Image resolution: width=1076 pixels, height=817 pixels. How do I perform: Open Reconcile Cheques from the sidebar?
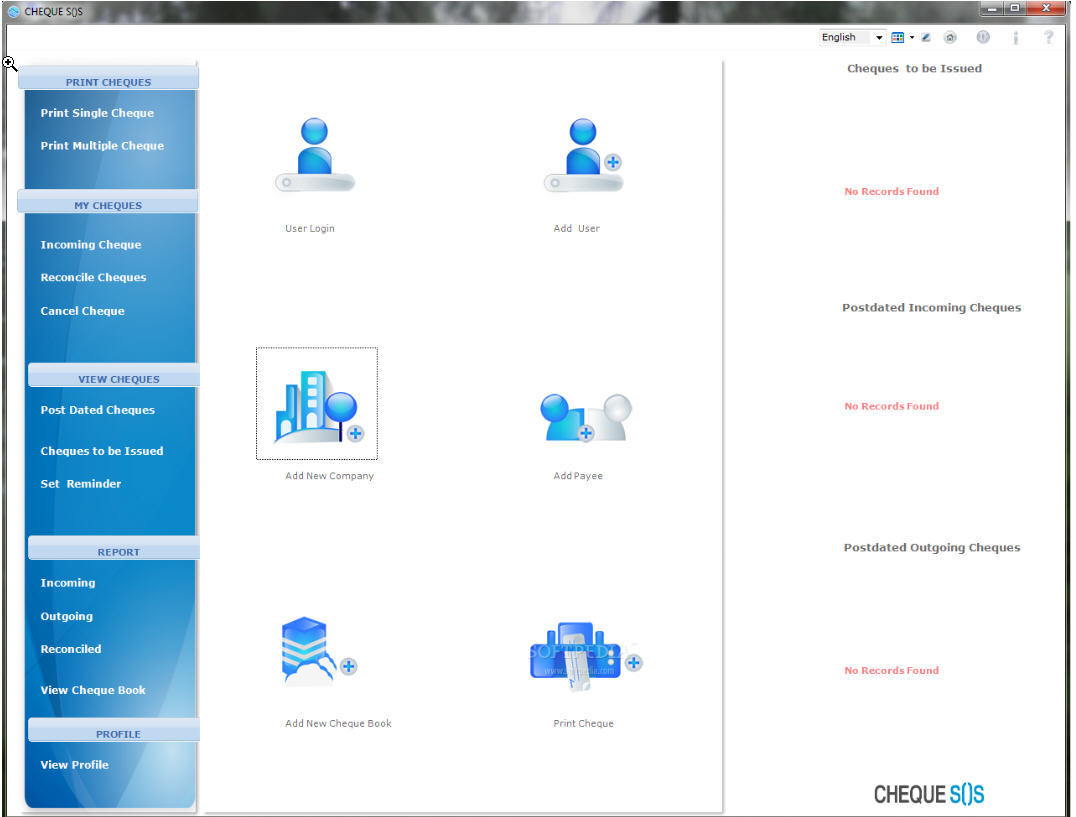[x=93, y=277]
